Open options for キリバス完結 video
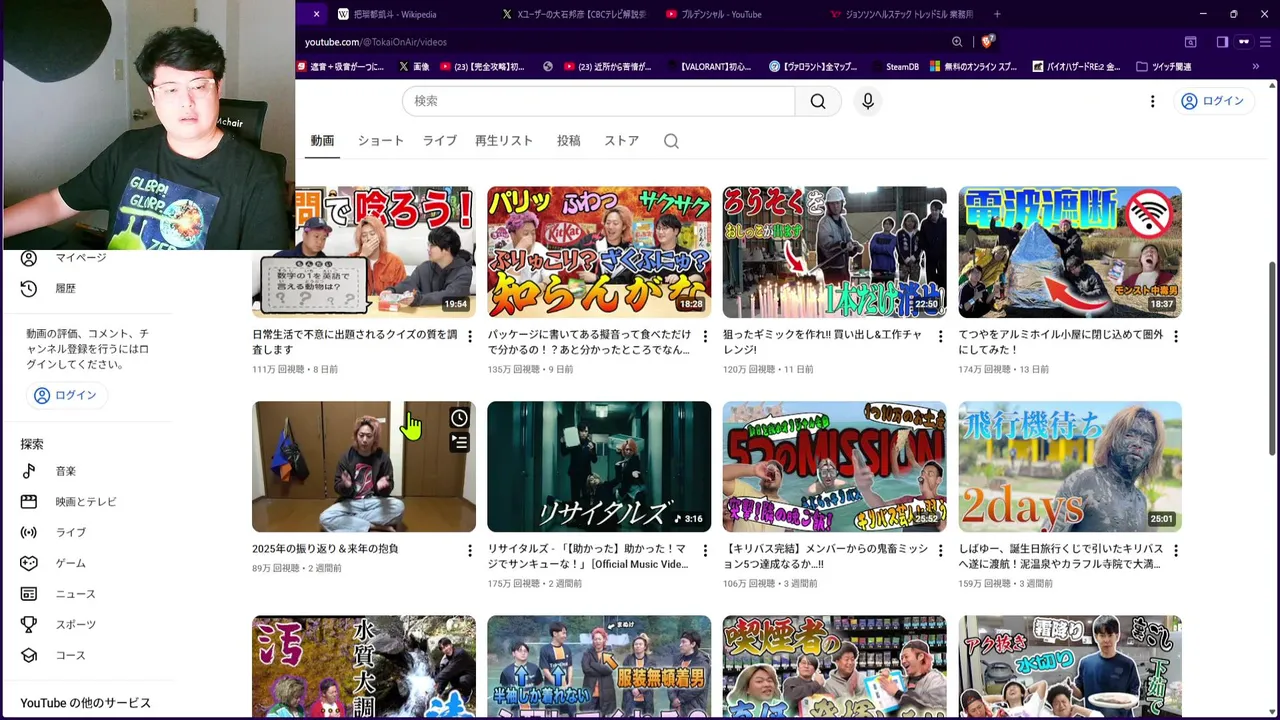This screenshot has height=720, width=1280. tap(940, 551)
